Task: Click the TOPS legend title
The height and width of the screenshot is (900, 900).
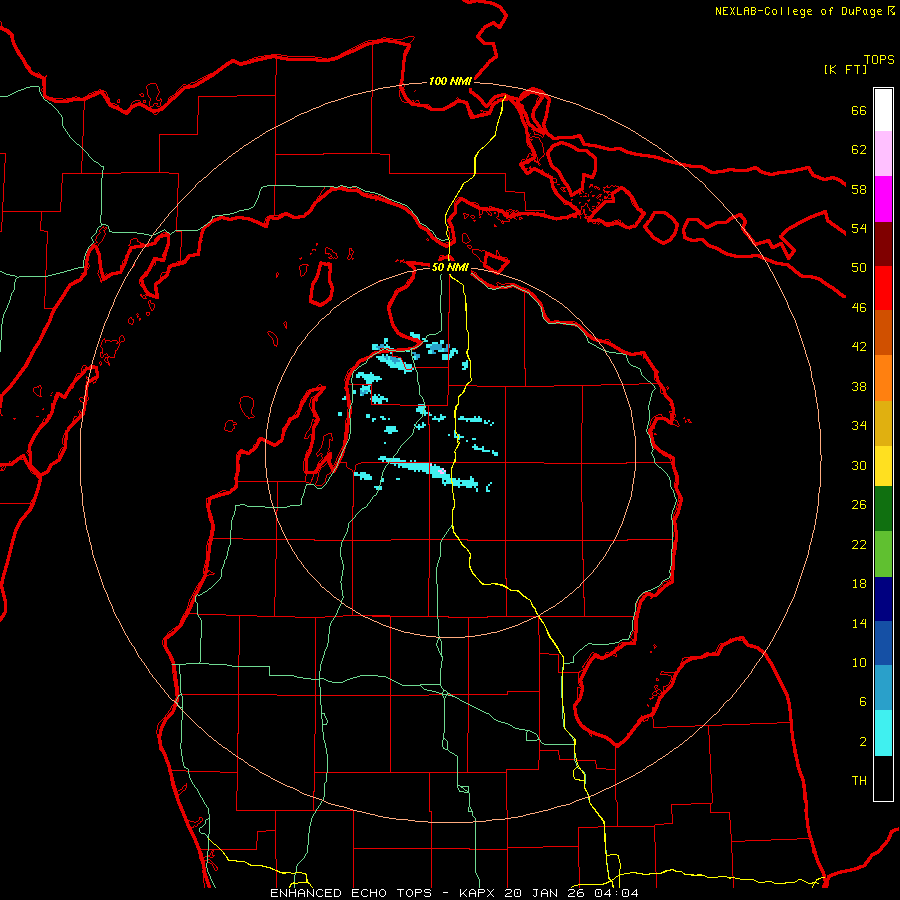Action: (879, 59)
